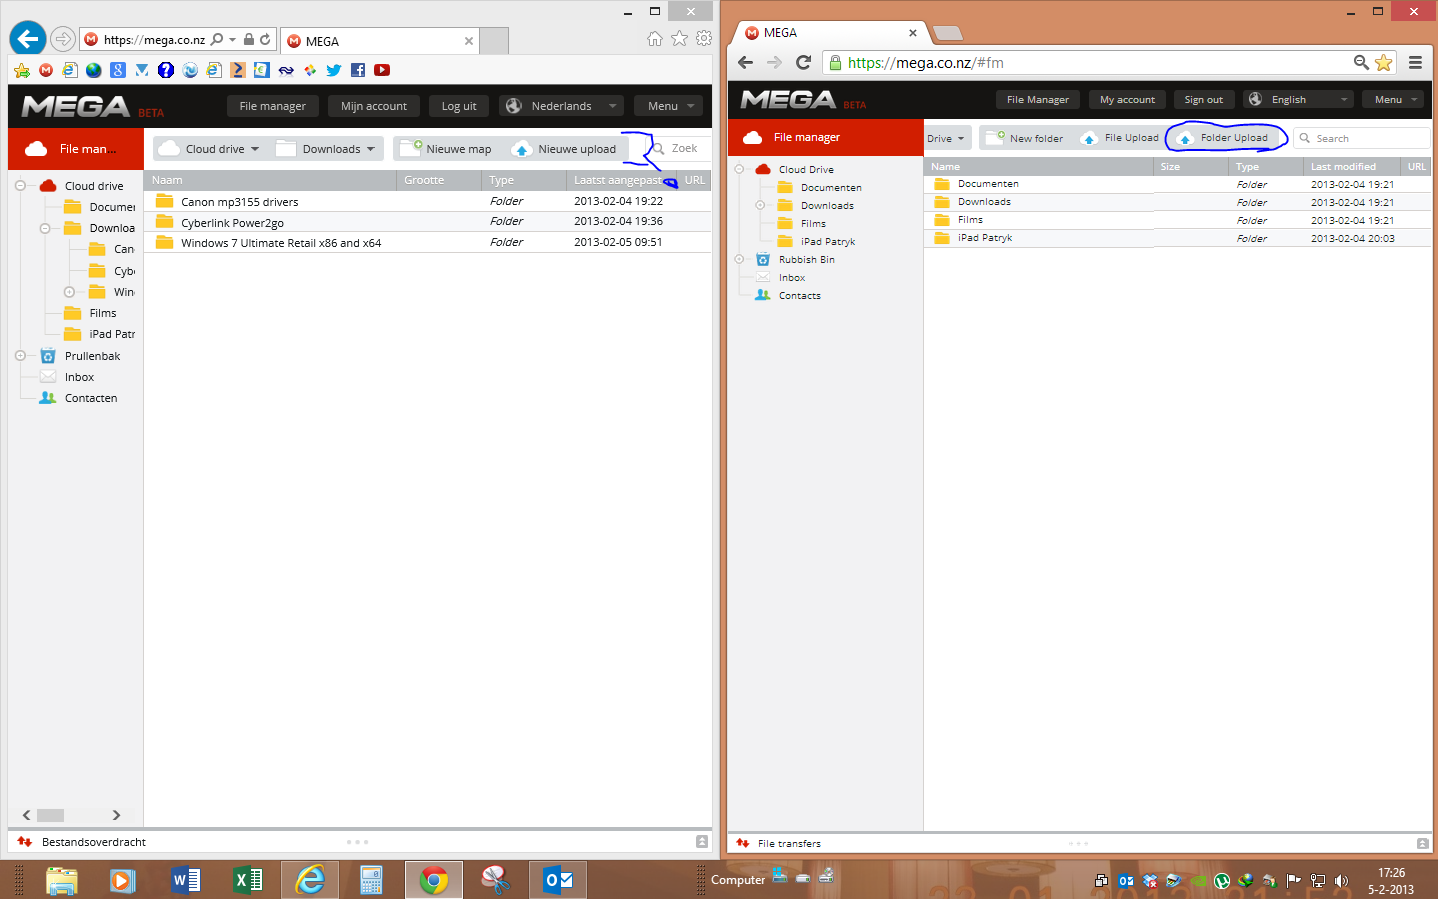1438x899 pixels.
Task: Open the Nederlands language dropdown
Action: (561, 106)
